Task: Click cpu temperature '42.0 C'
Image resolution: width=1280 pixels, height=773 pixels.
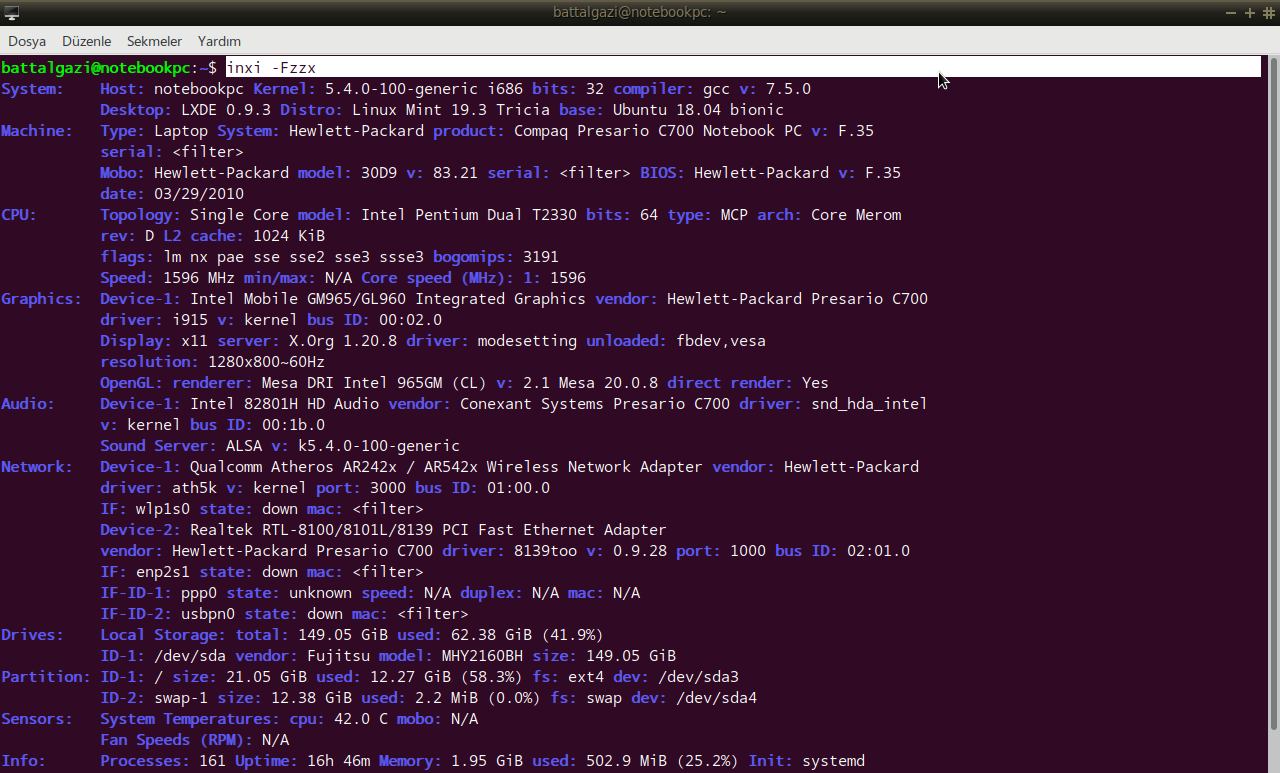Action: 361,719
